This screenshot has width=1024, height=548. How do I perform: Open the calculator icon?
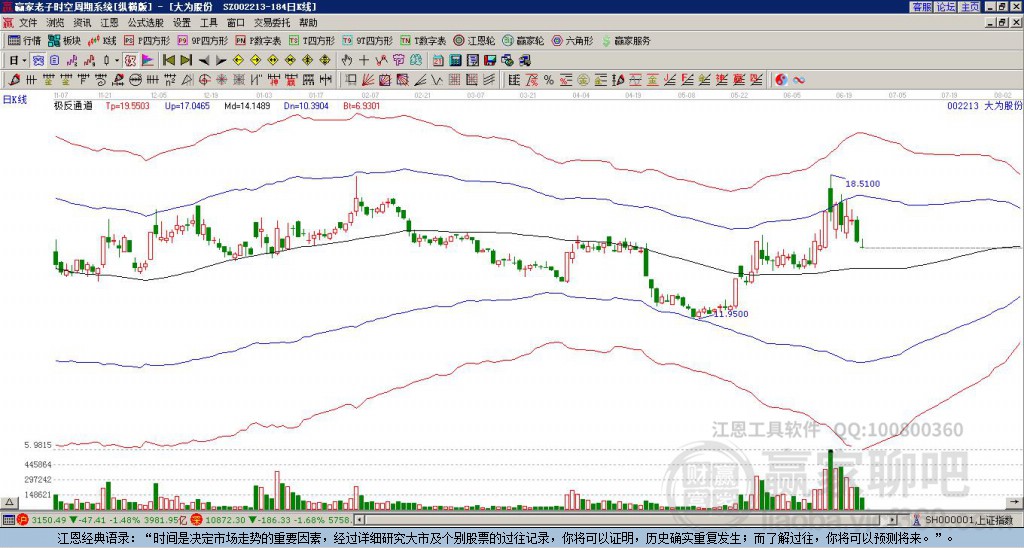pos(455,61)
